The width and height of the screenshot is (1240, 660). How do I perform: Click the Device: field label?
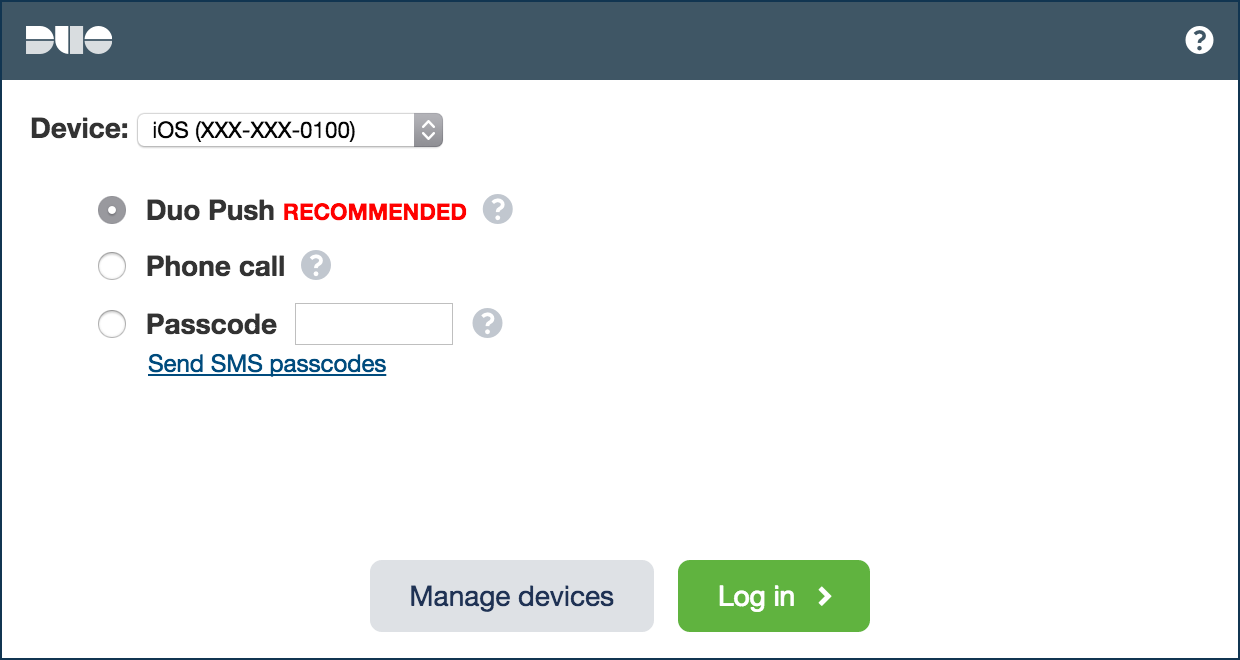pyautogui.click(x=80, y=129)
